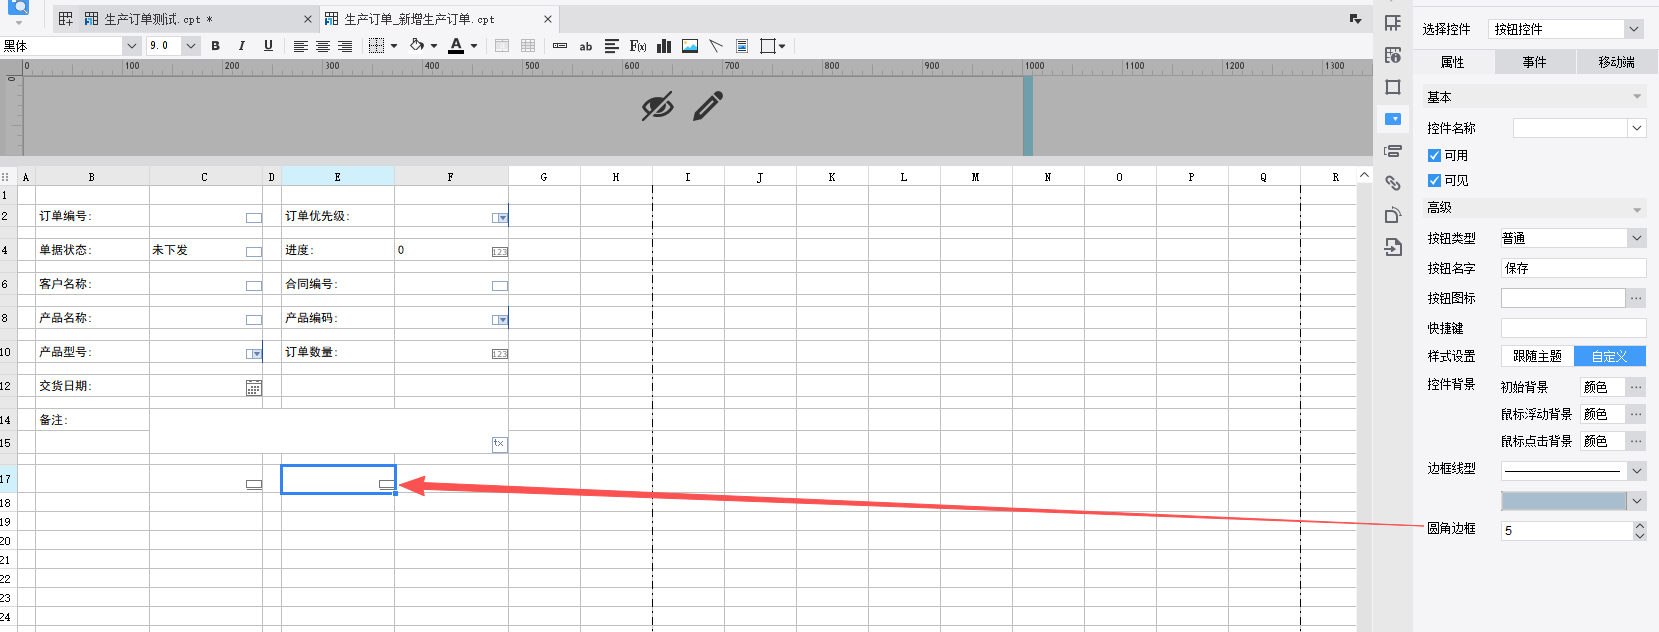Open cell attributes panel icon in sidebar
The image size is (1659, 632).
pos(1393,55)
